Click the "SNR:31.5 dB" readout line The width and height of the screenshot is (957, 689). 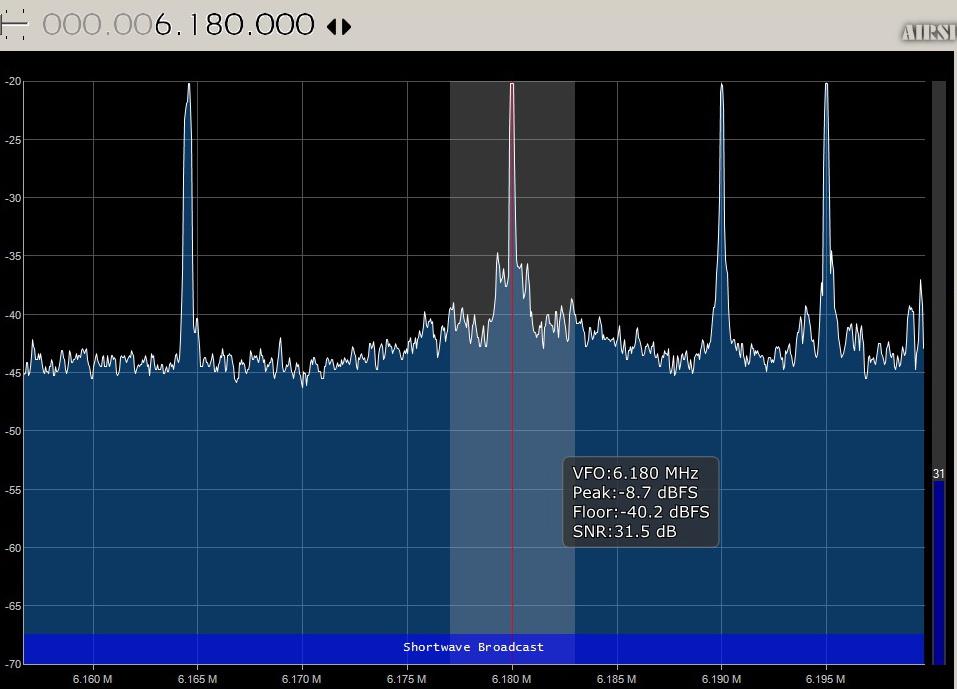624,532
